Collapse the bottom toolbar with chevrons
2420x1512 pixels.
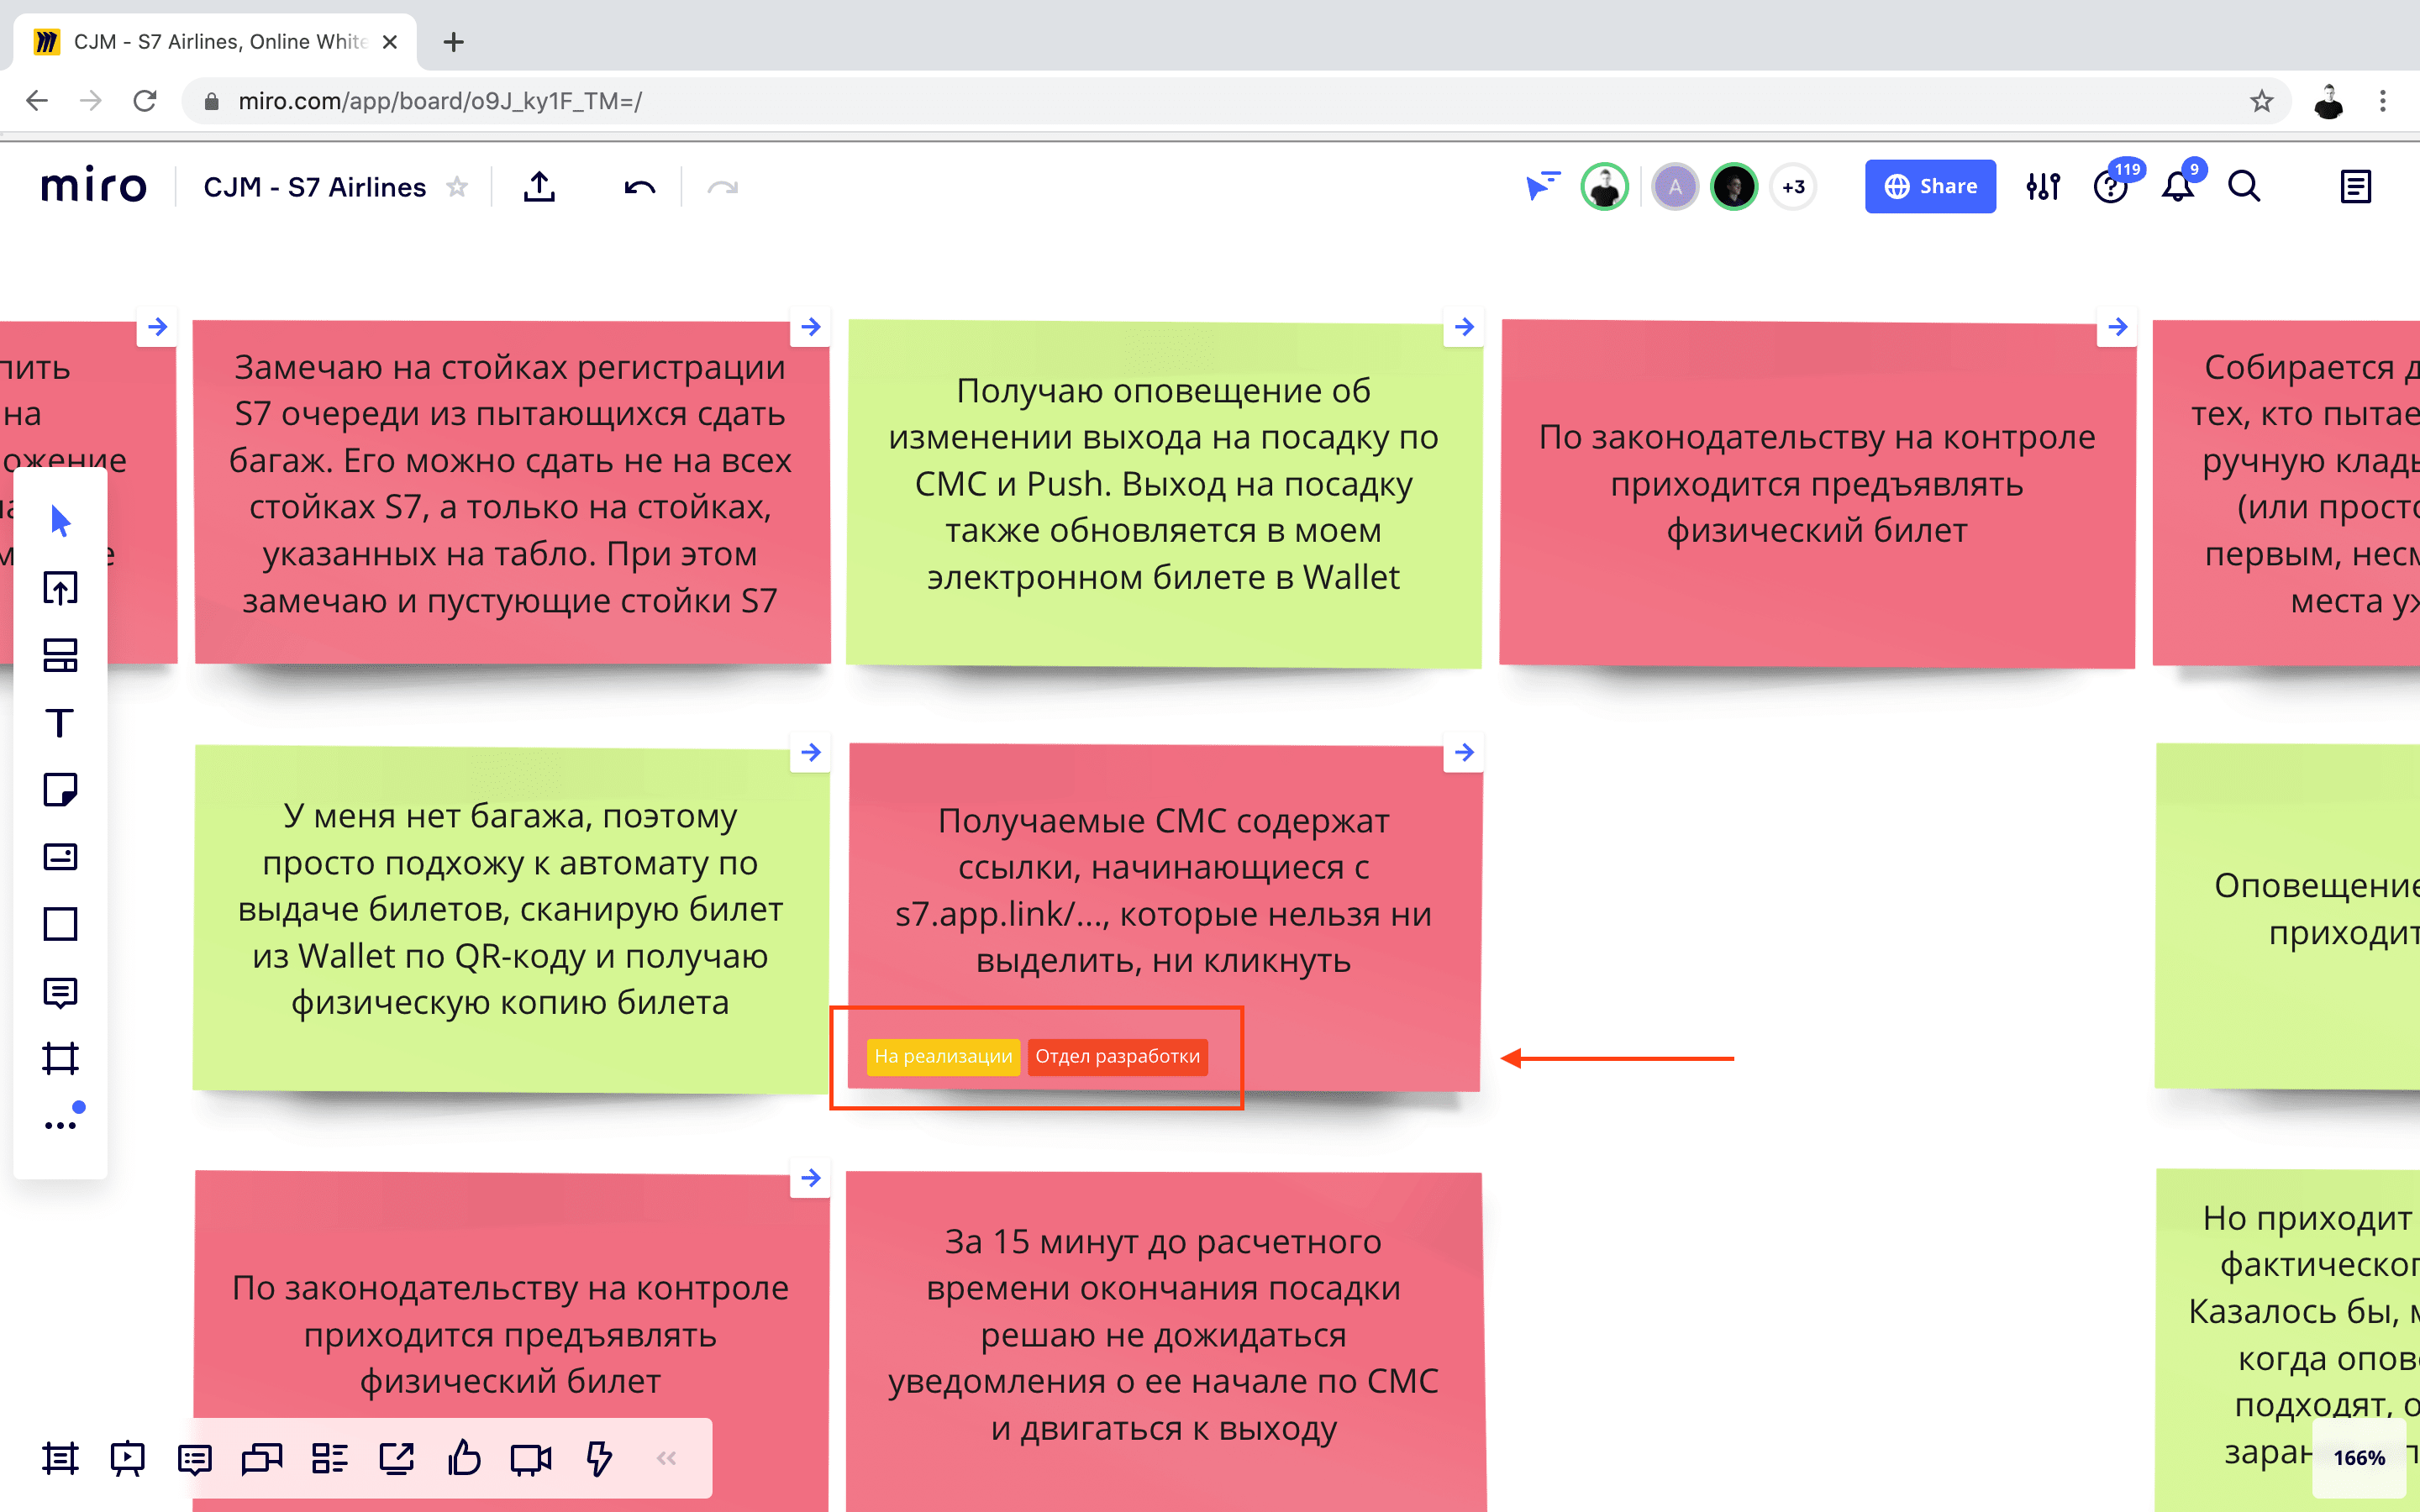667,1458
